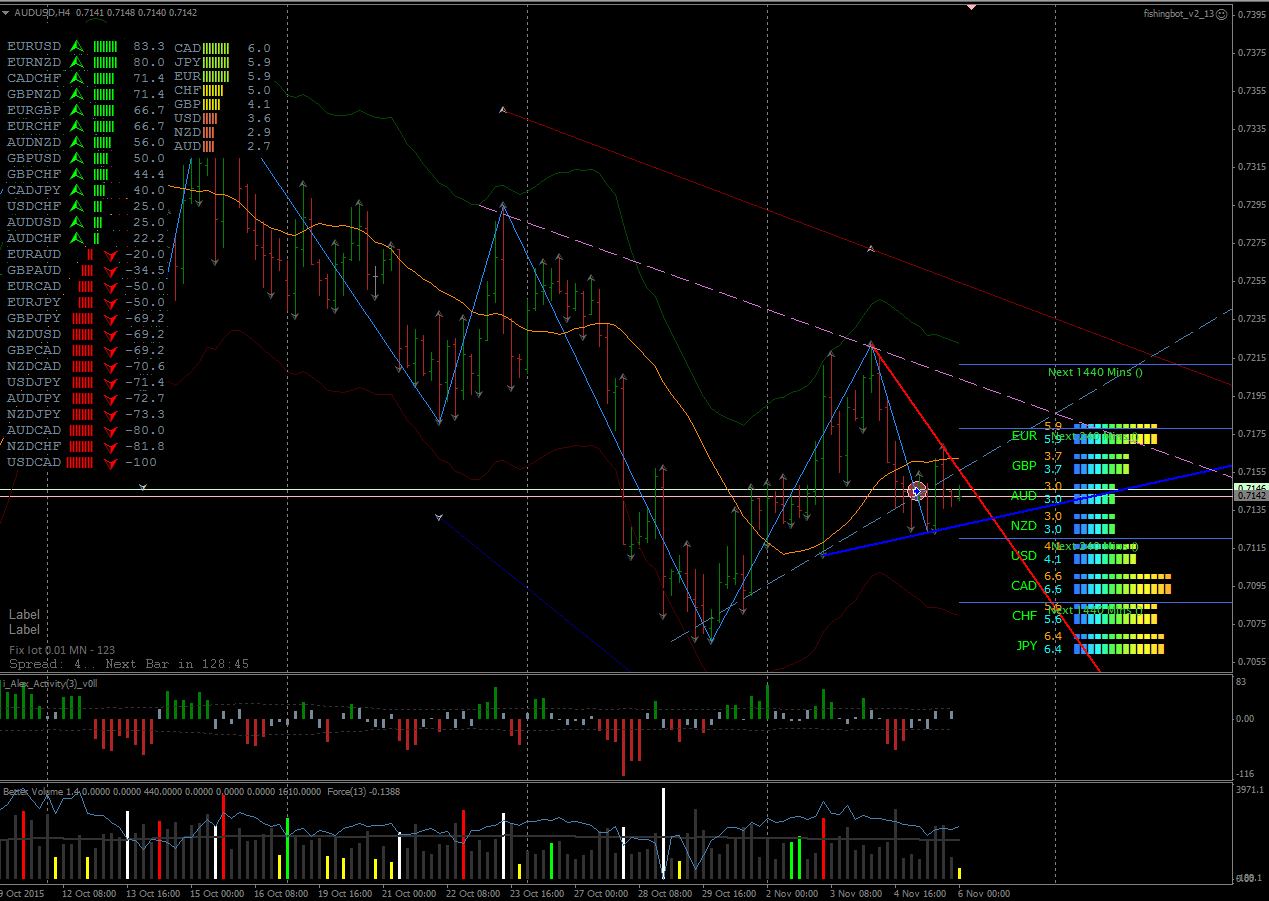1269x901 pixels.
Task: Click the GBPNZD pair label
Action: point(34,94)
